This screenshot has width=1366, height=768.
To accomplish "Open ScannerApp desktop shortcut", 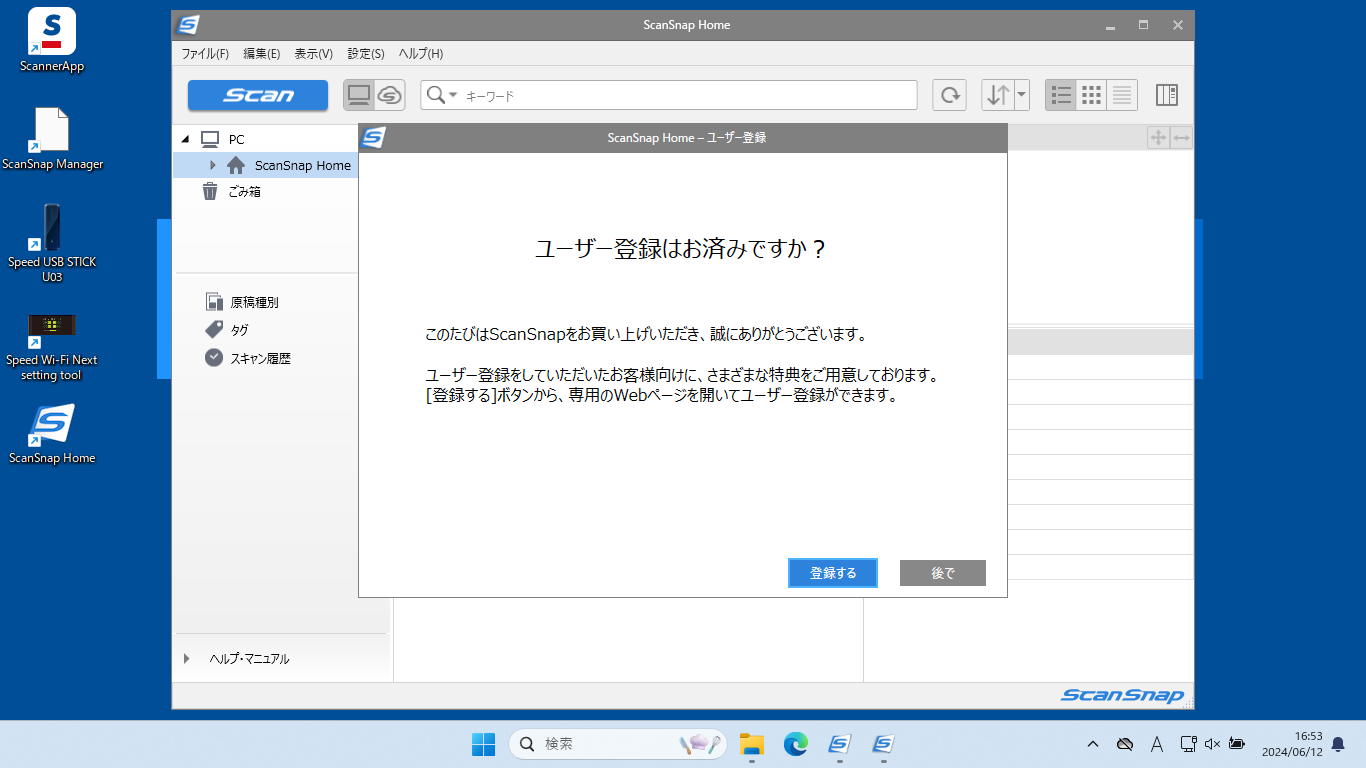I will tap(52, 41).
